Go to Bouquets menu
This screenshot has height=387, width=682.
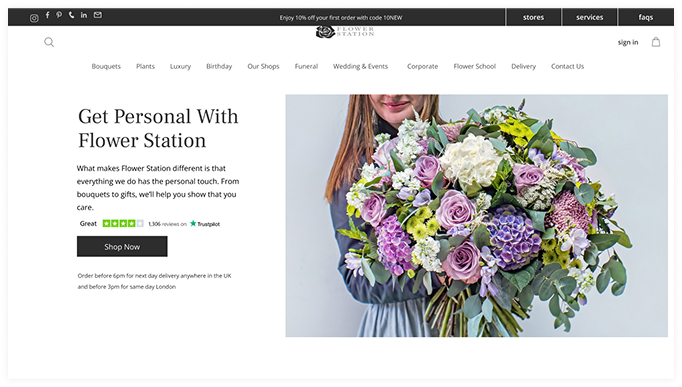click(106, 67)
